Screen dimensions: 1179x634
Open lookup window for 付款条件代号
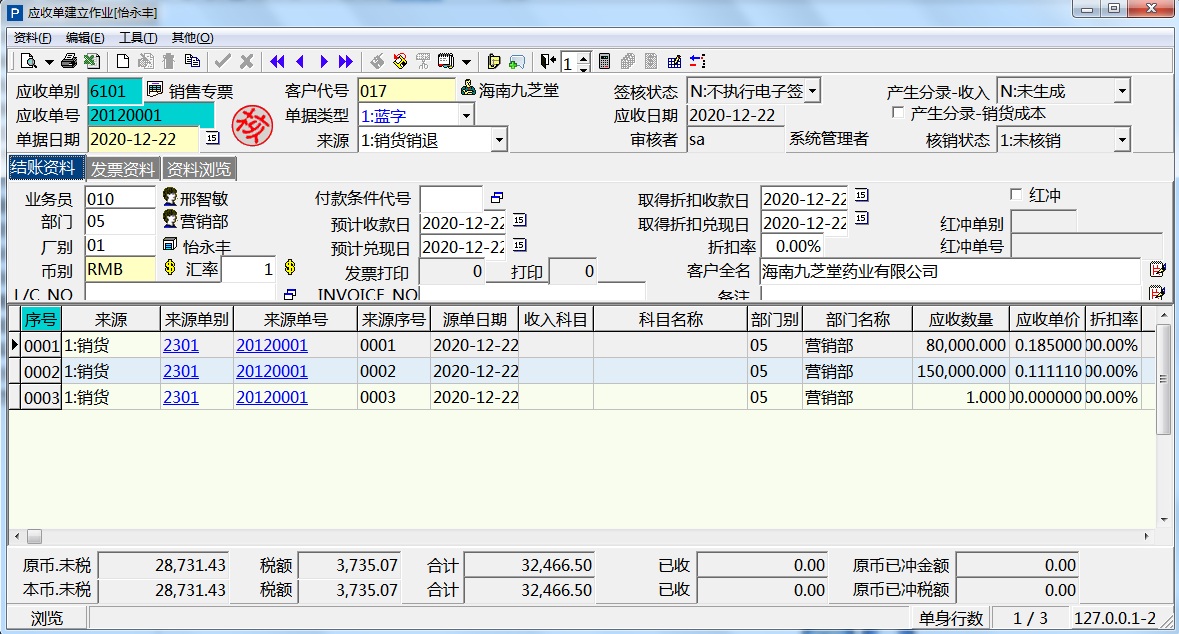point(497,198)
